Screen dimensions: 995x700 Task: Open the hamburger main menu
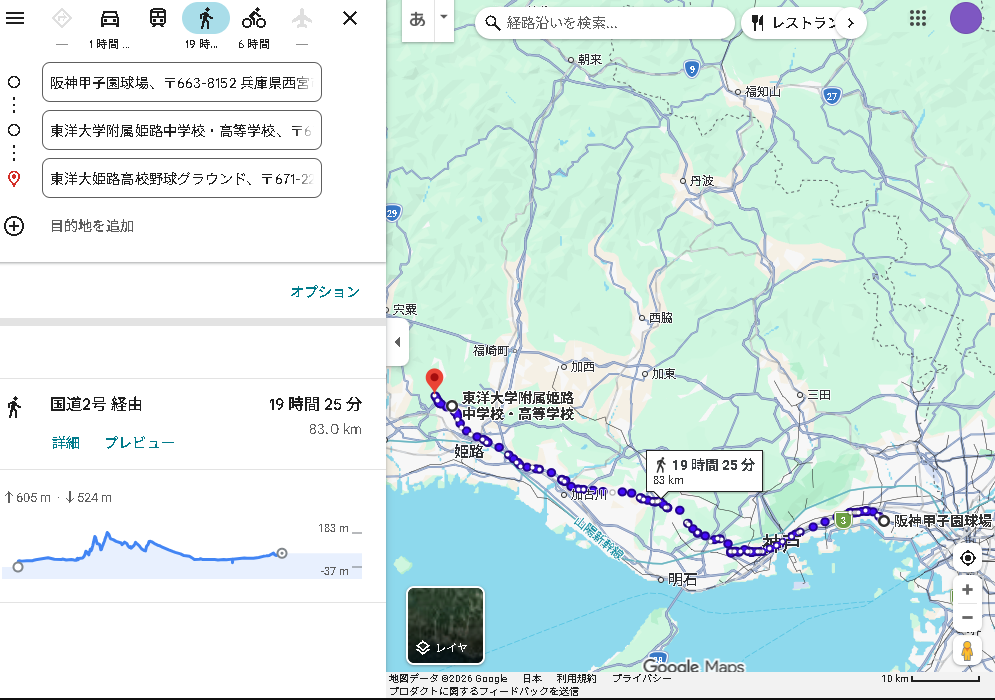[15, 18]
